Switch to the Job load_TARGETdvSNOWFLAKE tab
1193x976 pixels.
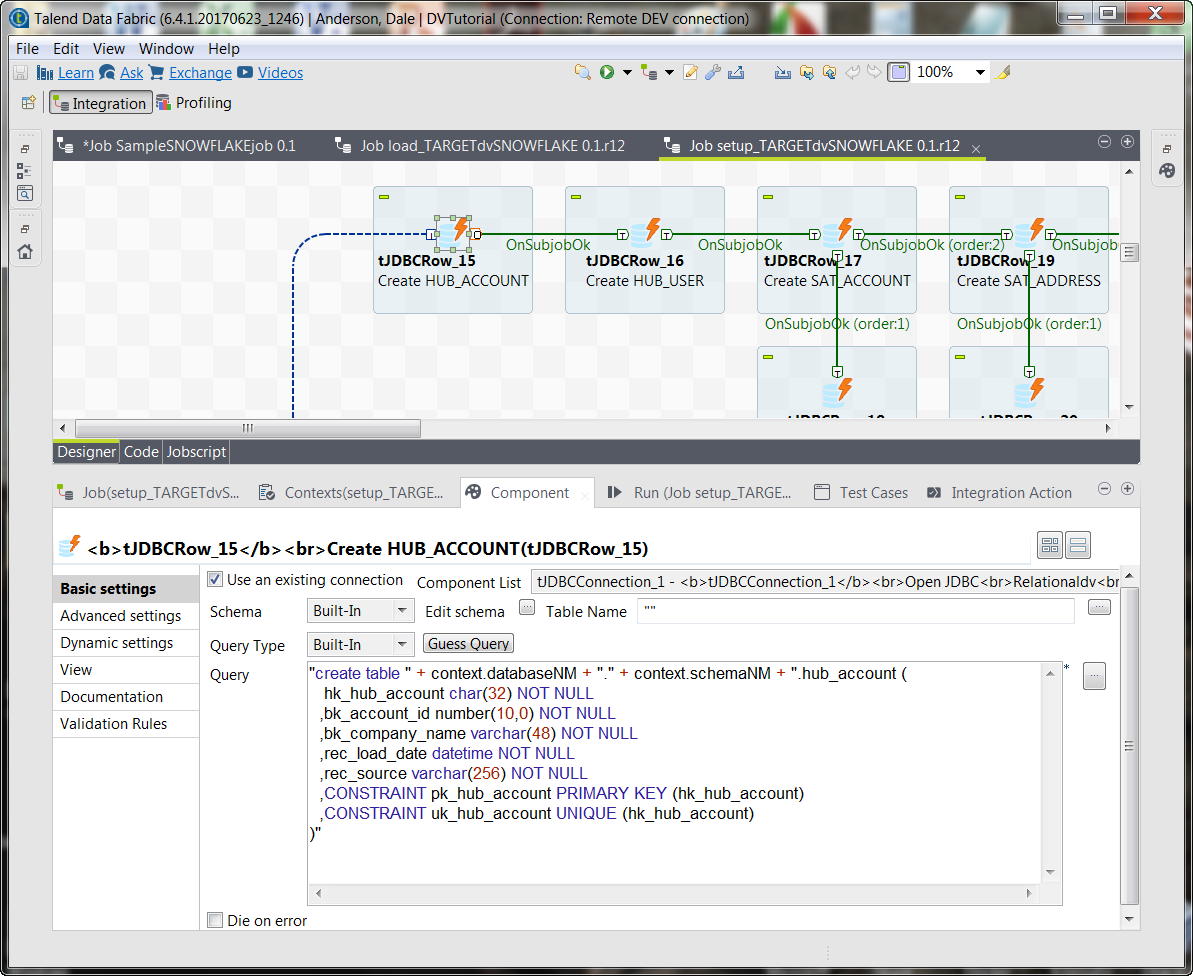(x=492, y=146)
